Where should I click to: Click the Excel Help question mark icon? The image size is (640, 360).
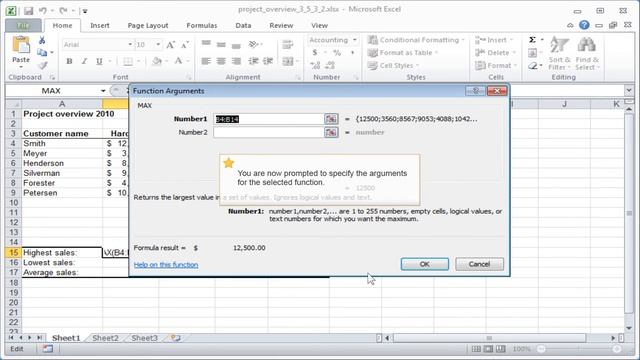coord(584,25)
